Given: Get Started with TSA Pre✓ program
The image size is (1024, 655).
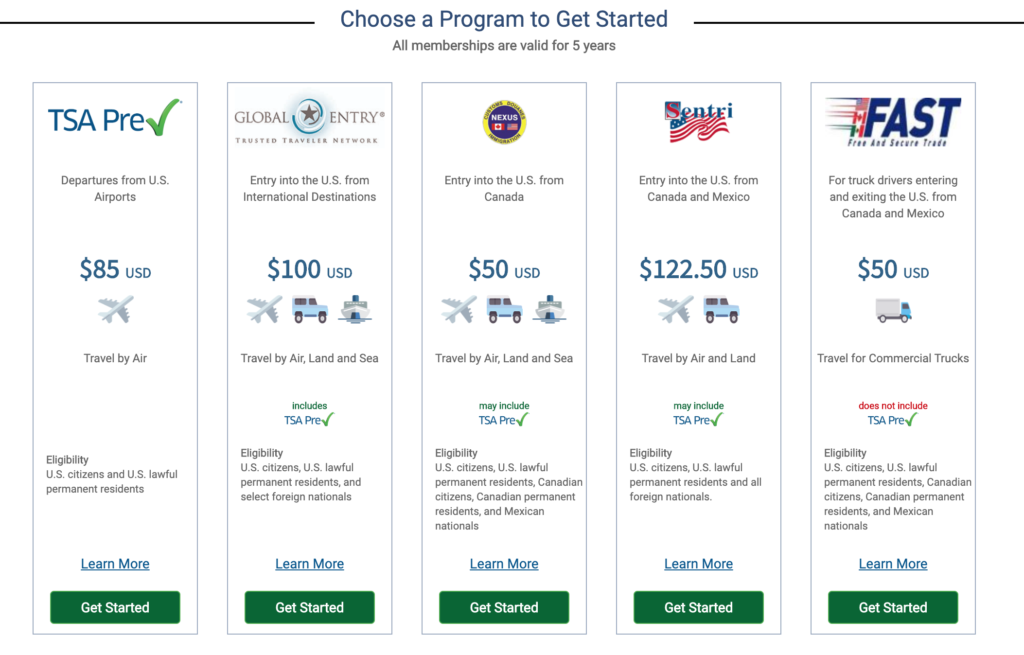Looking at the screenshot, I should [115, 607].
